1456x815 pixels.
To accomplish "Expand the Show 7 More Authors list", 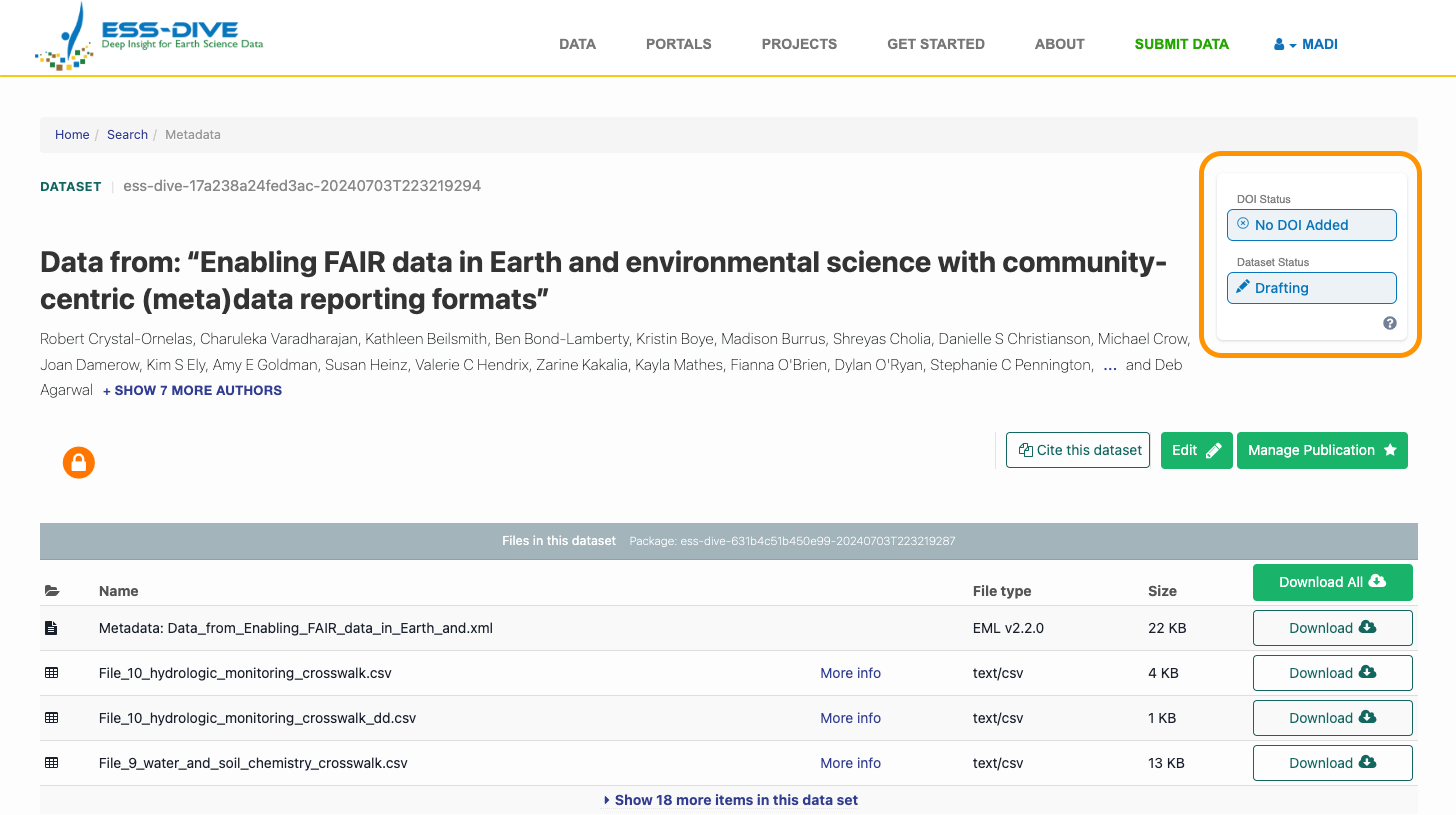I will point(192,391).
